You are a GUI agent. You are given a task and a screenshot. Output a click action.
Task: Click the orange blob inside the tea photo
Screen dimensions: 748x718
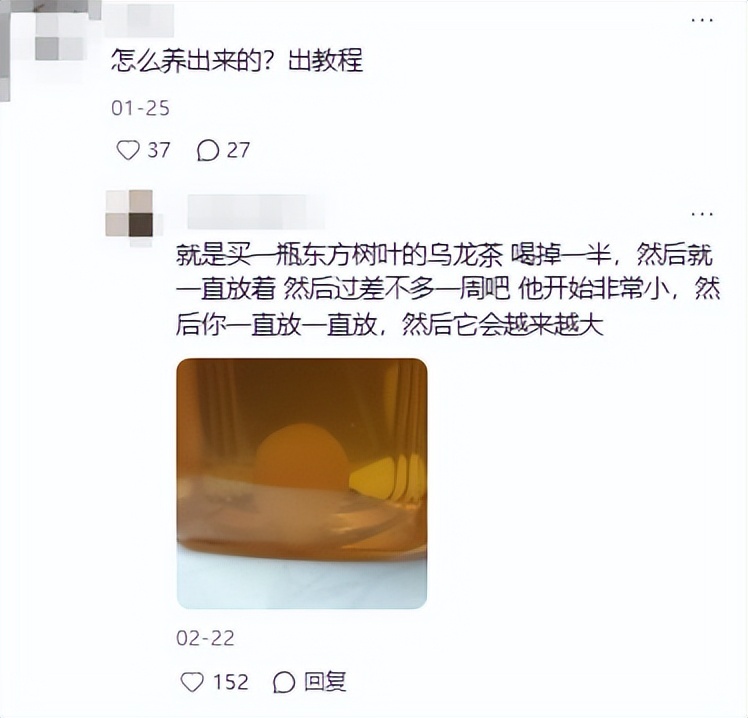302,456
